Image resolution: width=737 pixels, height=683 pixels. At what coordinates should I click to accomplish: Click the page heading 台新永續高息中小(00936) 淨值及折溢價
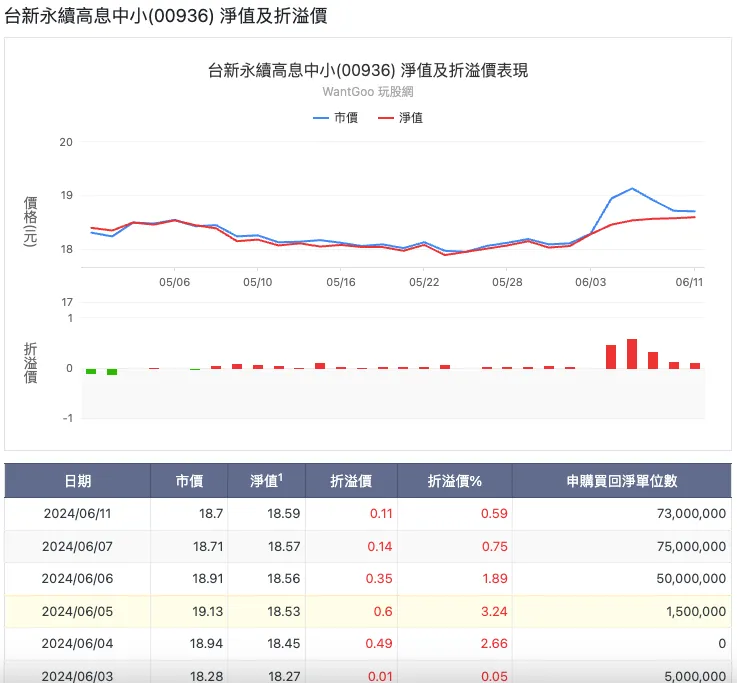click(165, 16)
